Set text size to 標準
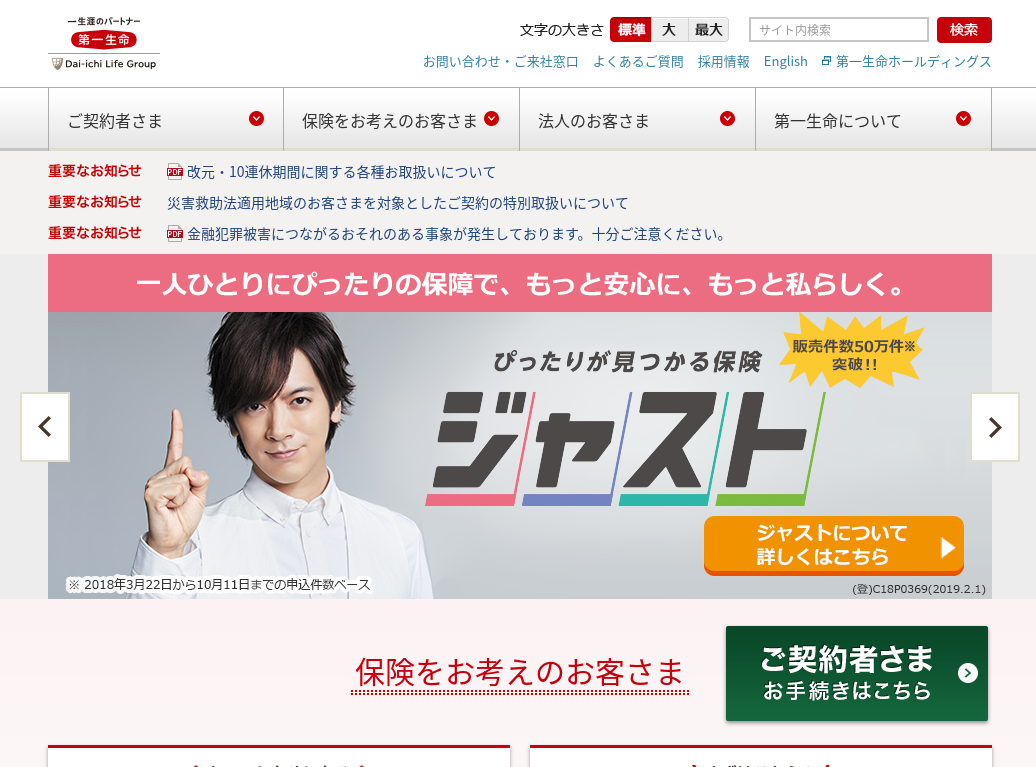 (x=631, y=30)
